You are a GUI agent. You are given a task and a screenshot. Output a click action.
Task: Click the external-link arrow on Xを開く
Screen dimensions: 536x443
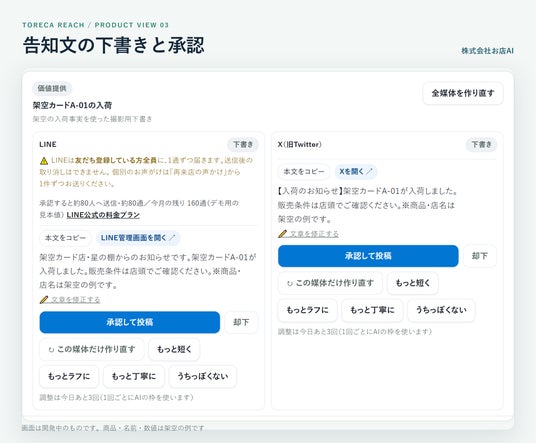pos(369,171)
